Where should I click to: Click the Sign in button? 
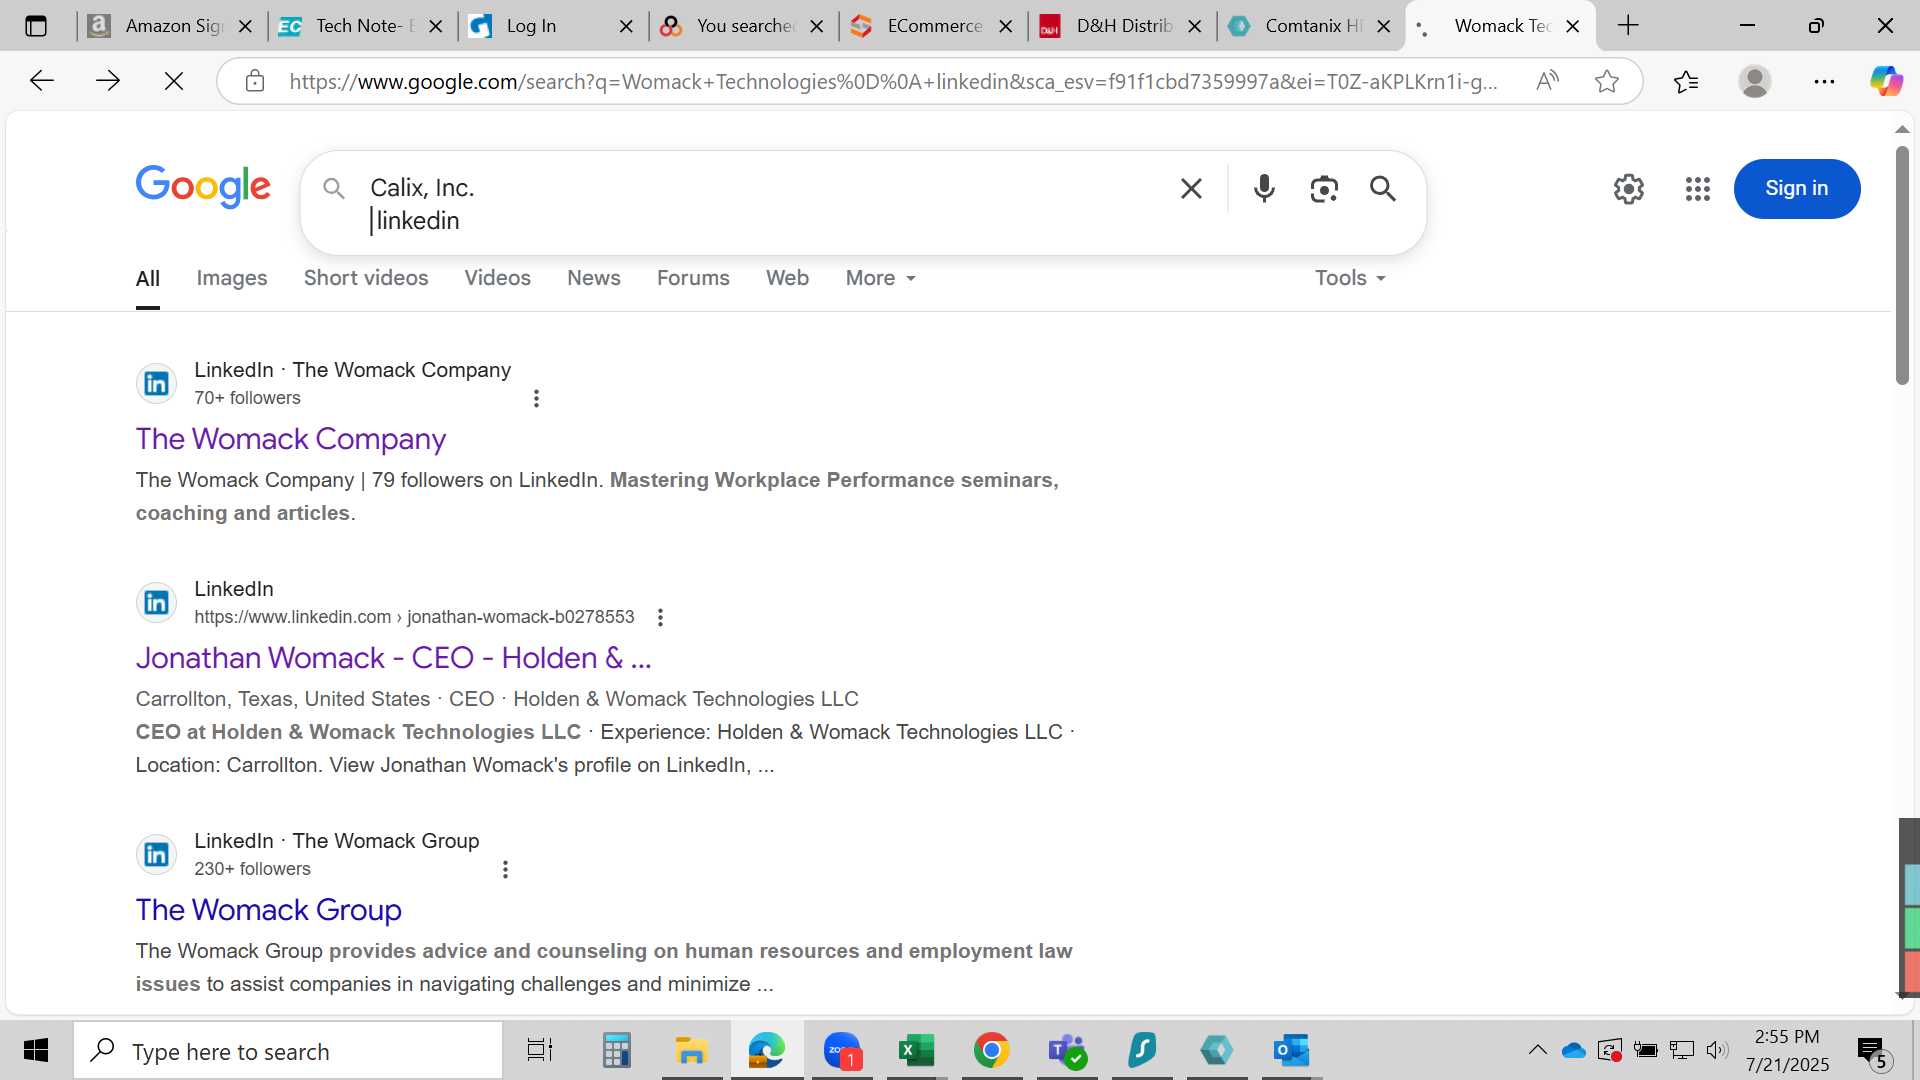[x=1796, y=189]
